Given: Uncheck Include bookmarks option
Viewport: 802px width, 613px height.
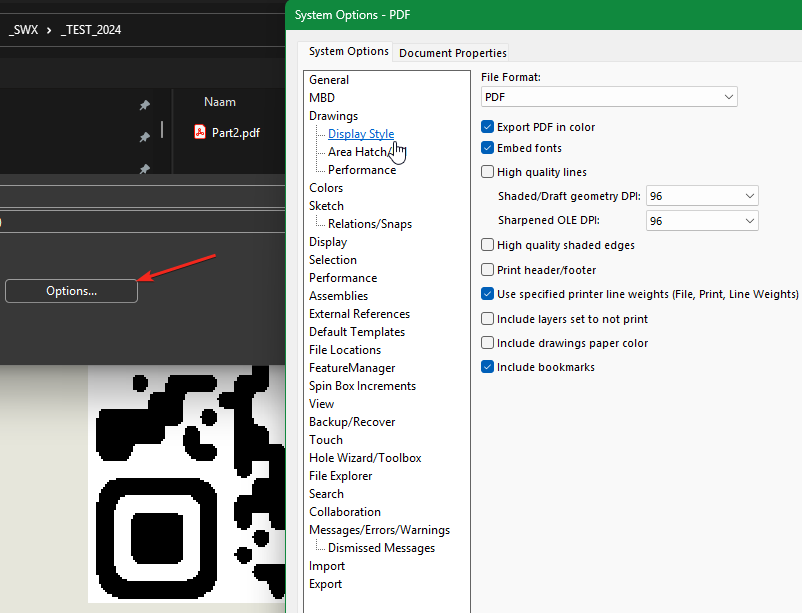Looking at the screenshot, I should (x=488, y=367).
